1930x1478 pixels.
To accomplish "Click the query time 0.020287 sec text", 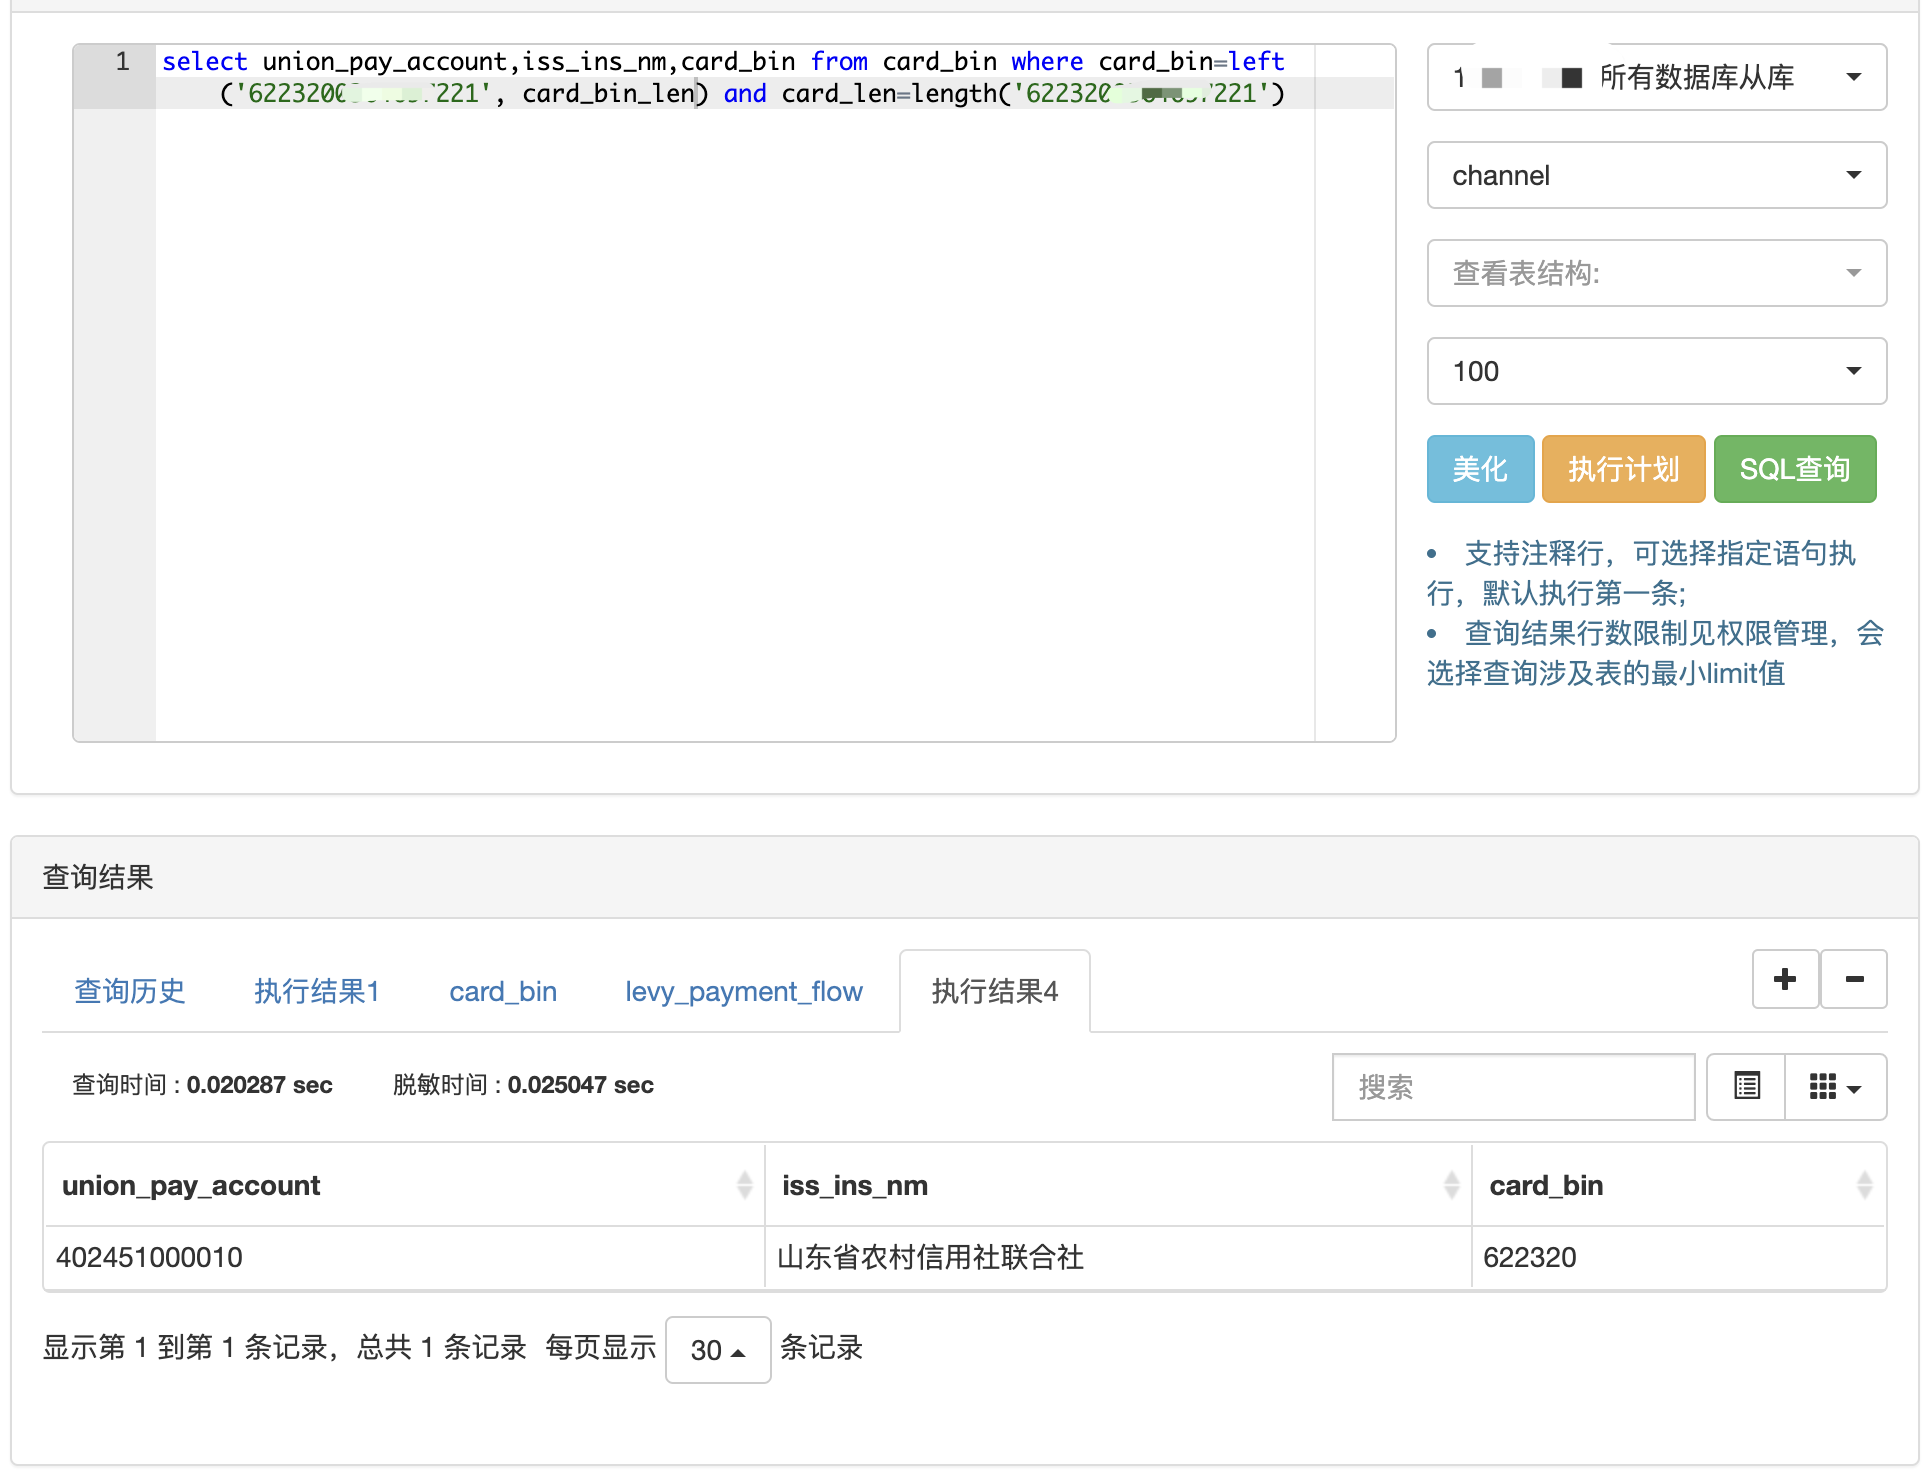I will point(202,1085).
